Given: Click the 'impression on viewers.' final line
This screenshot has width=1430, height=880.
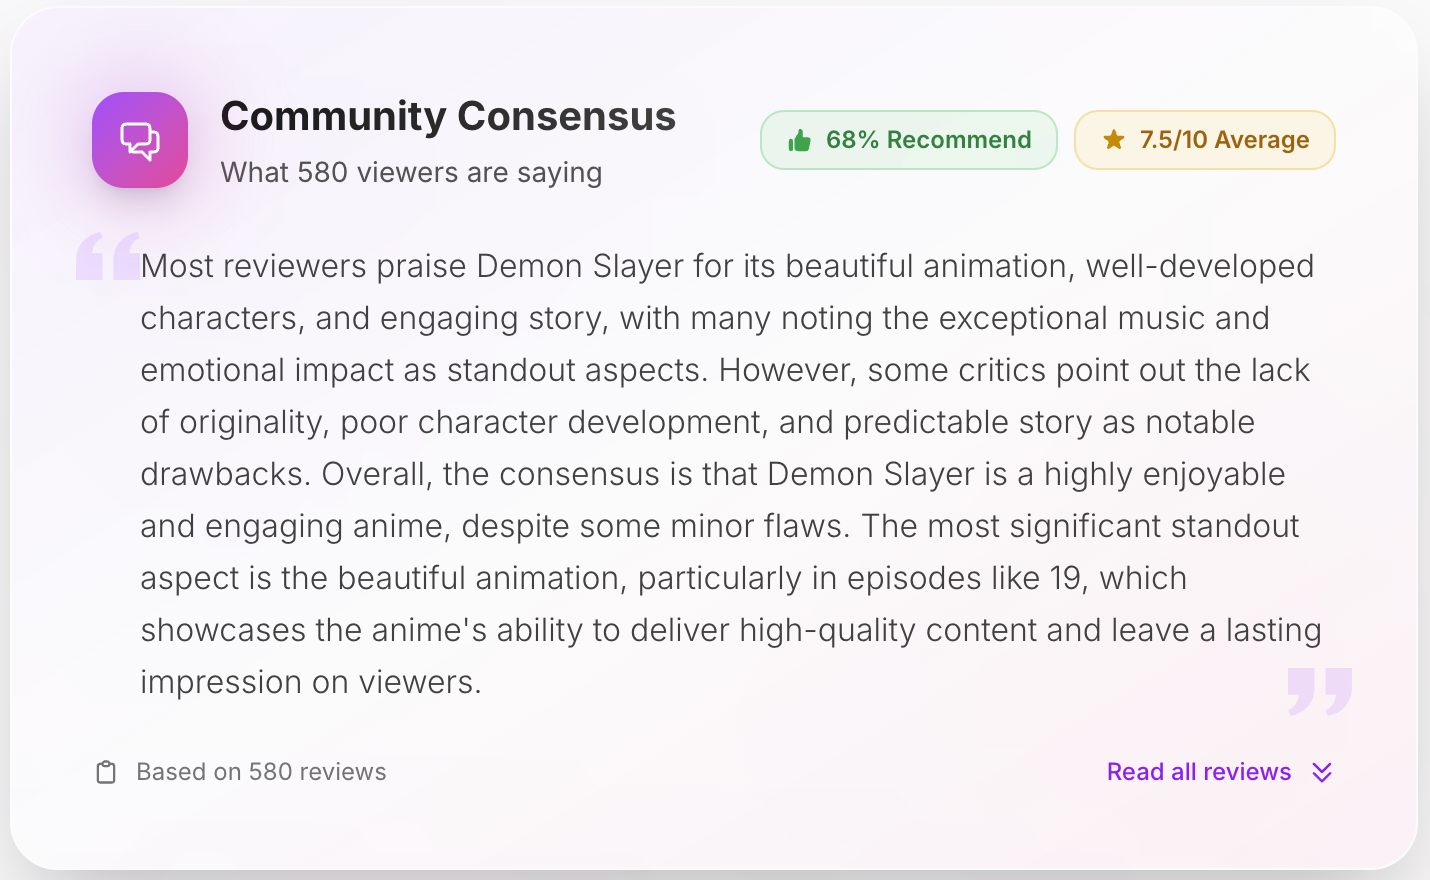Looking at the screenshot, I should [x=311, y=682].
